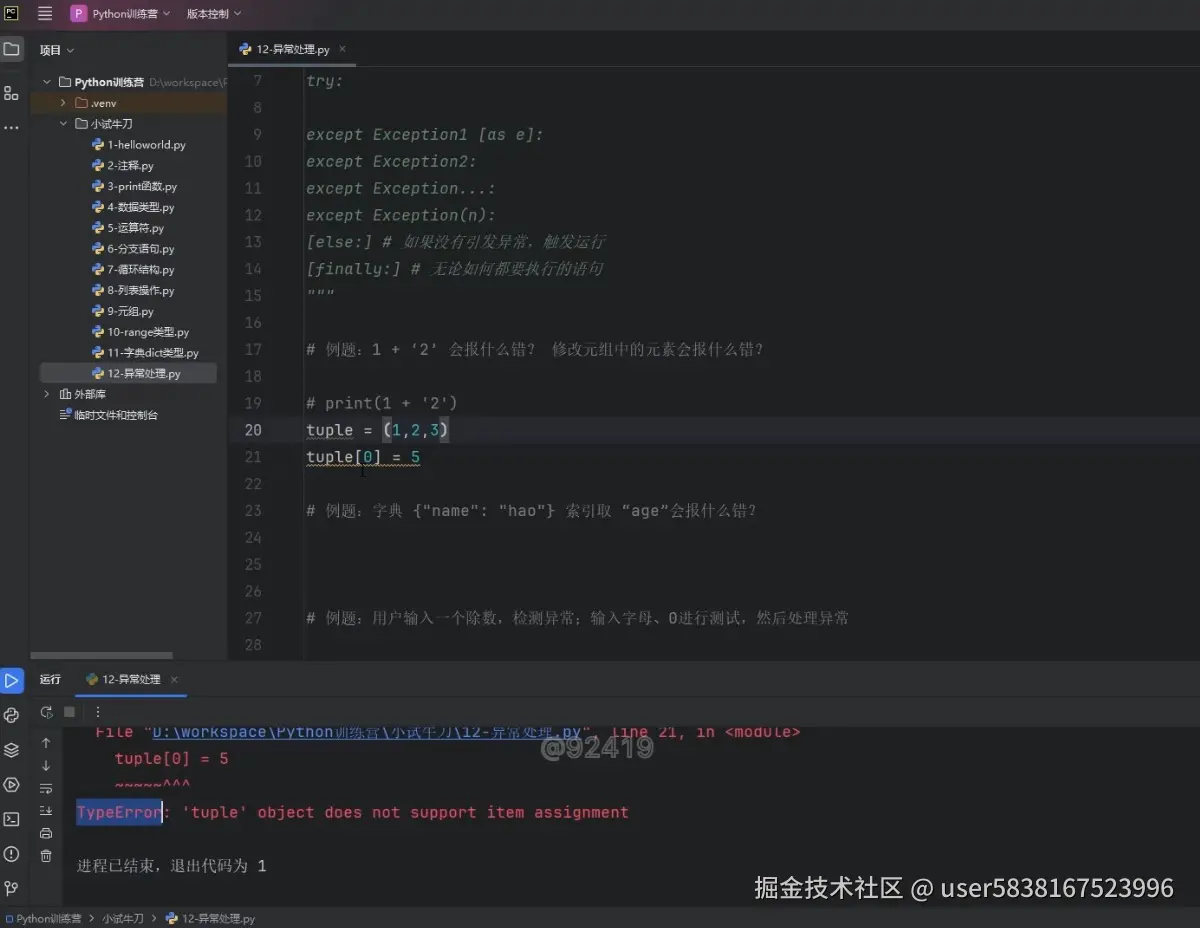1200x928 pixels.
Task: Clear the run console using trash icon
Action: (45, 855)
